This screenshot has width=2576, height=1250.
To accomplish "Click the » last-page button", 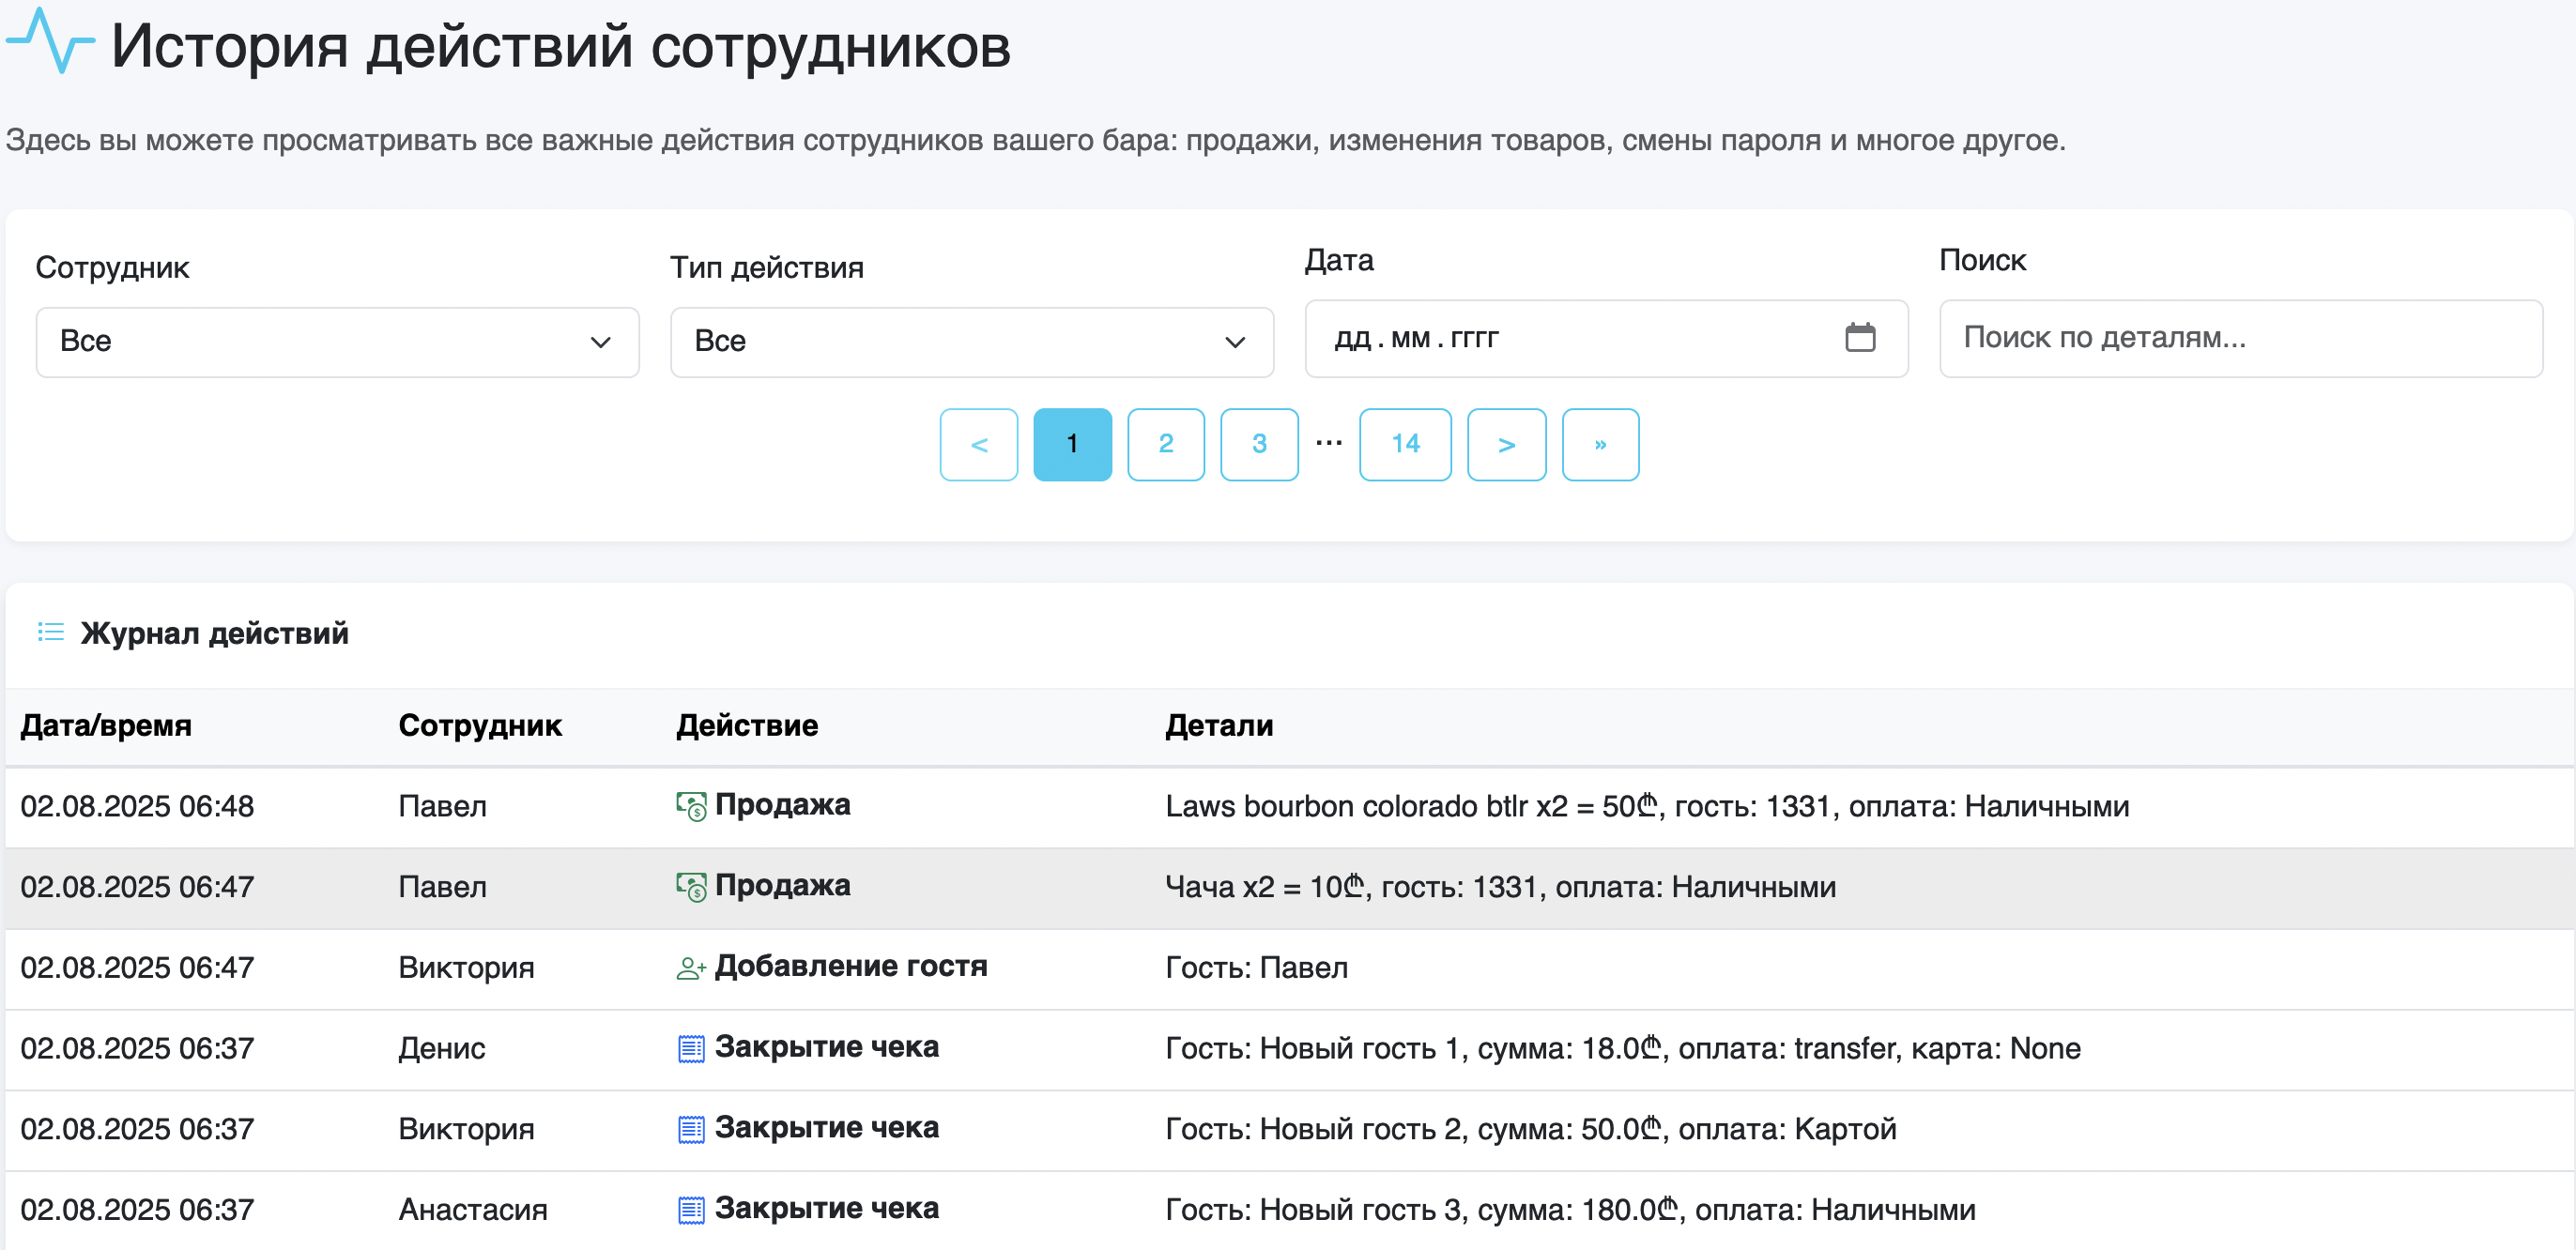I will click(1600, 444).
